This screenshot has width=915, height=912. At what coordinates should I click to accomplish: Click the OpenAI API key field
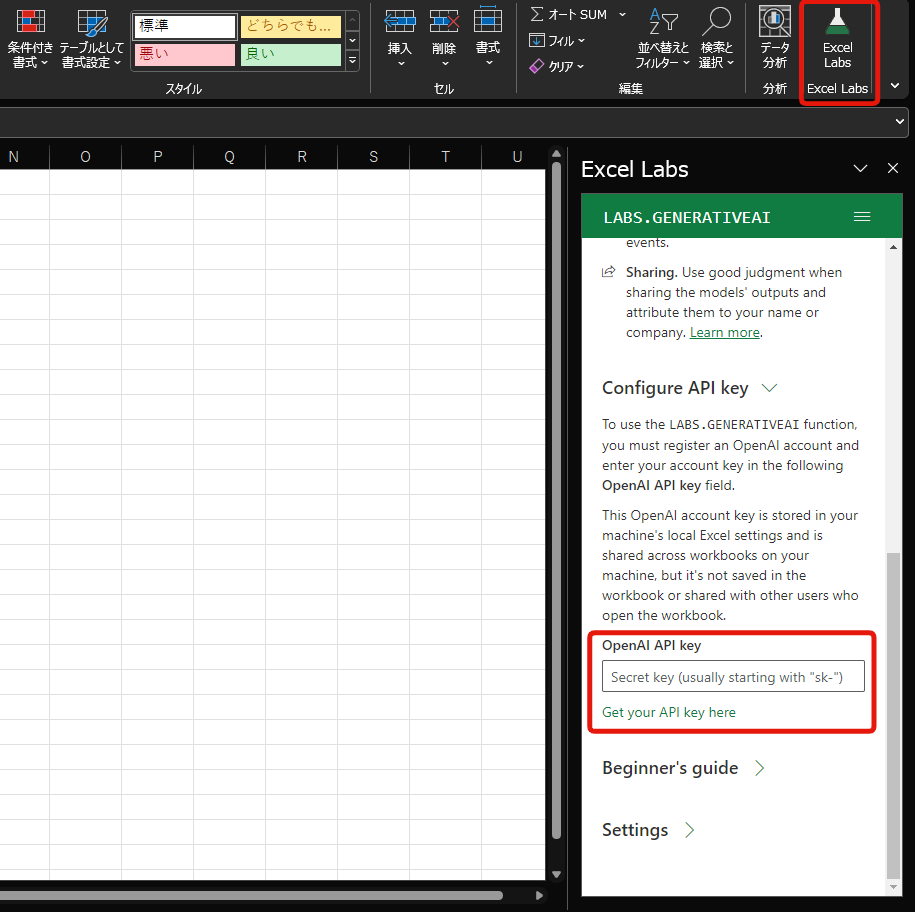733,677
